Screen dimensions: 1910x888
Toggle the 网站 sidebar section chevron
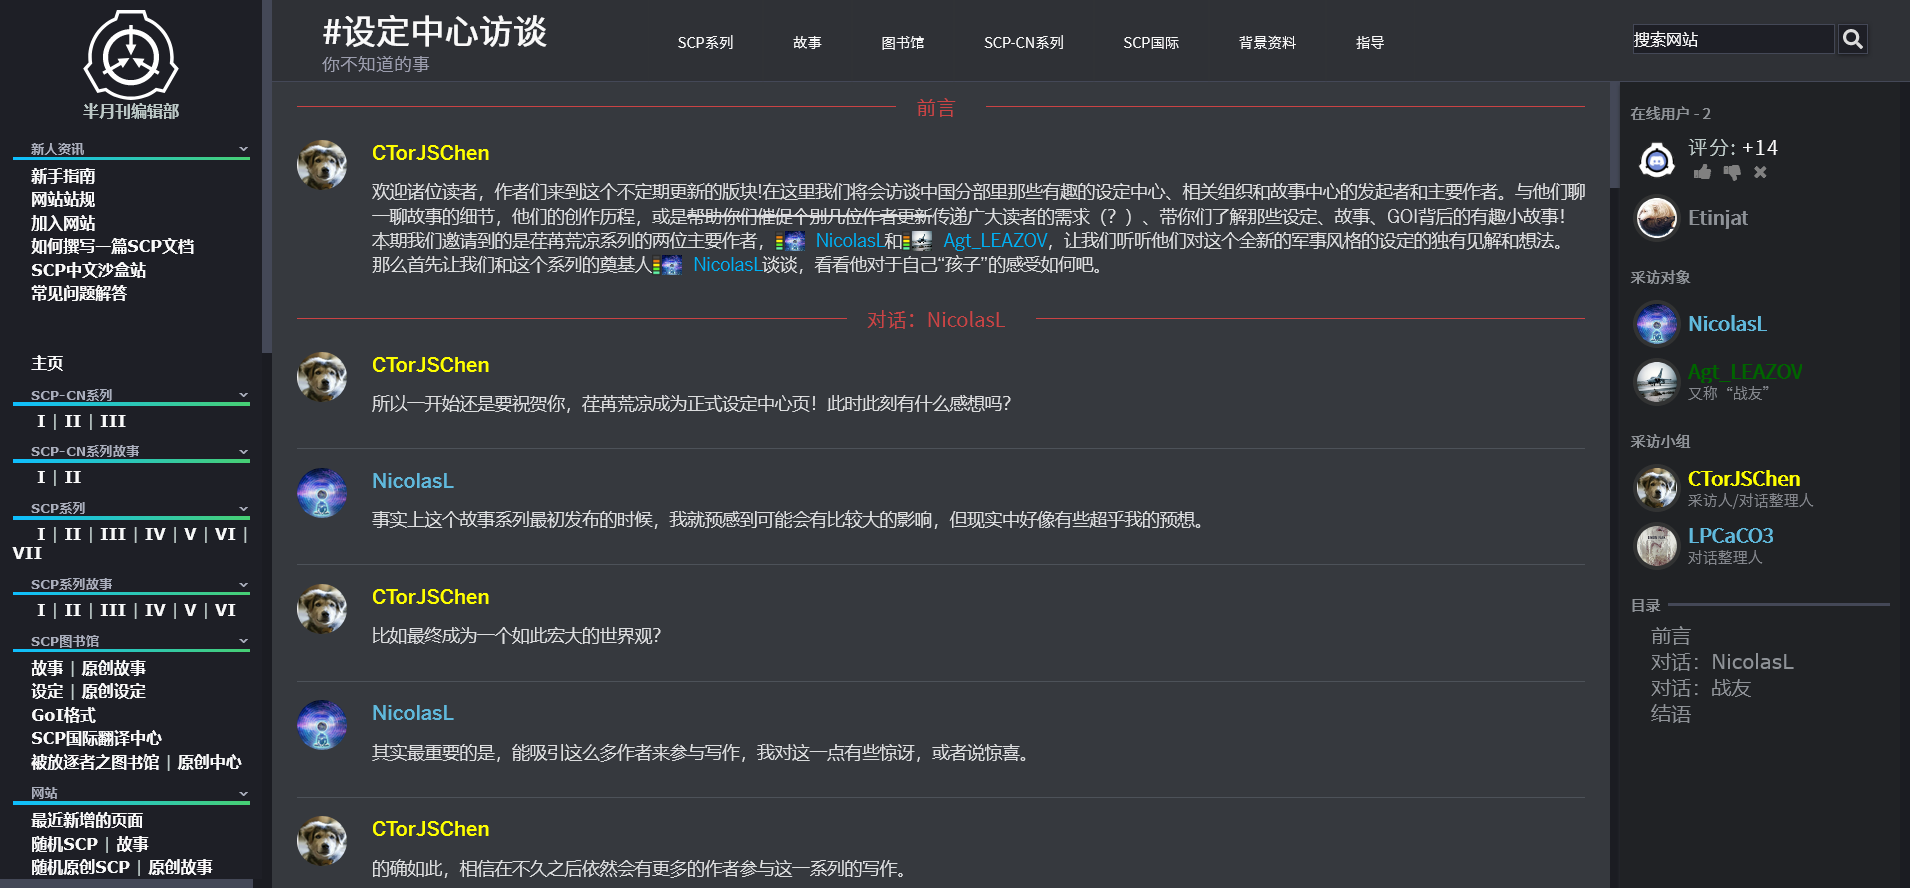243,793
